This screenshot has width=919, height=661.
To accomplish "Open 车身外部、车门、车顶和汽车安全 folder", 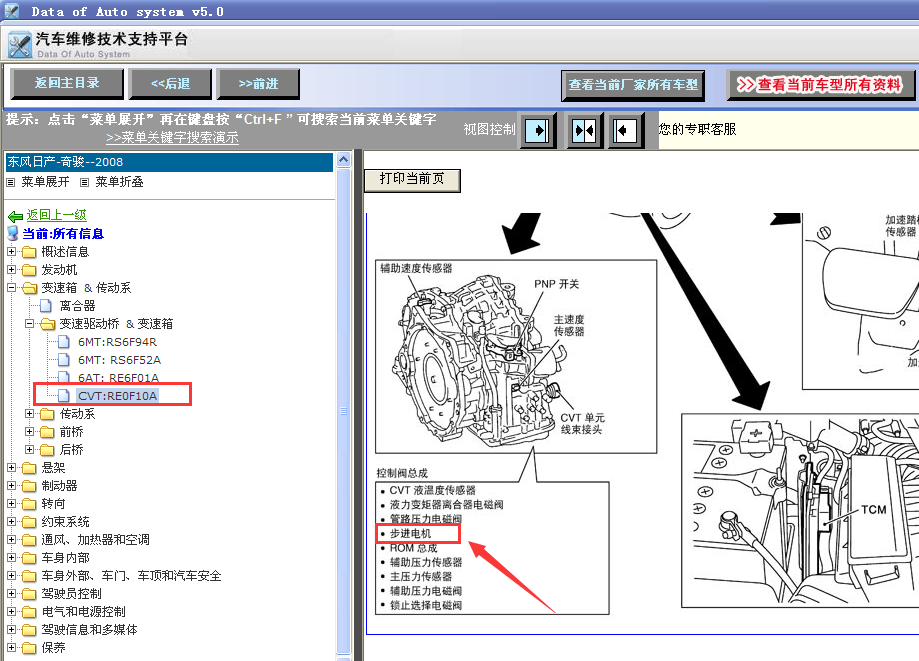I will [x=131, y=576].
